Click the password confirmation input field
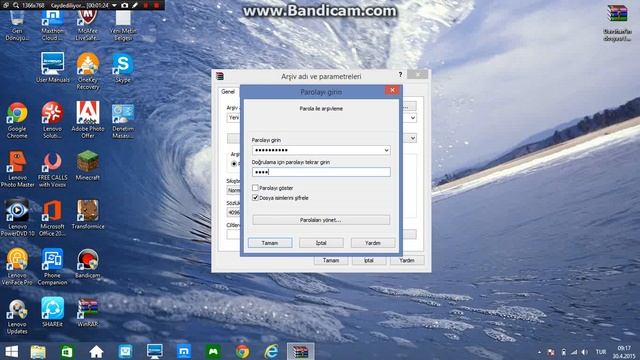 321,172
